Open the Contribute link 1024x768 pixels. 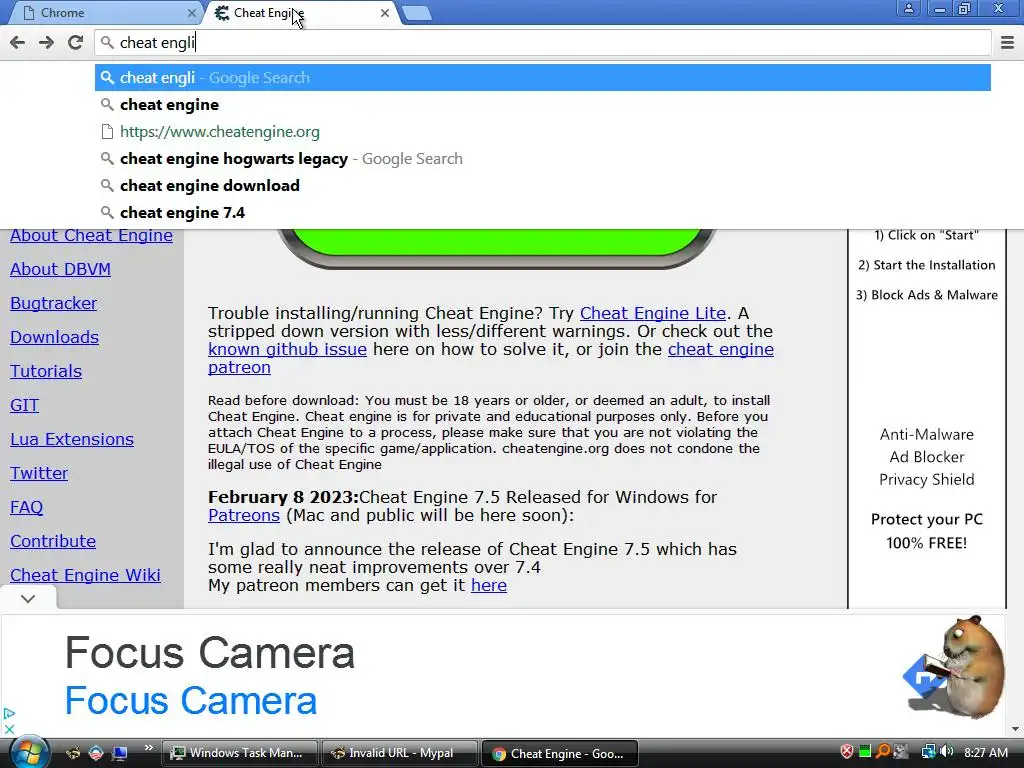tap(53, 541)
